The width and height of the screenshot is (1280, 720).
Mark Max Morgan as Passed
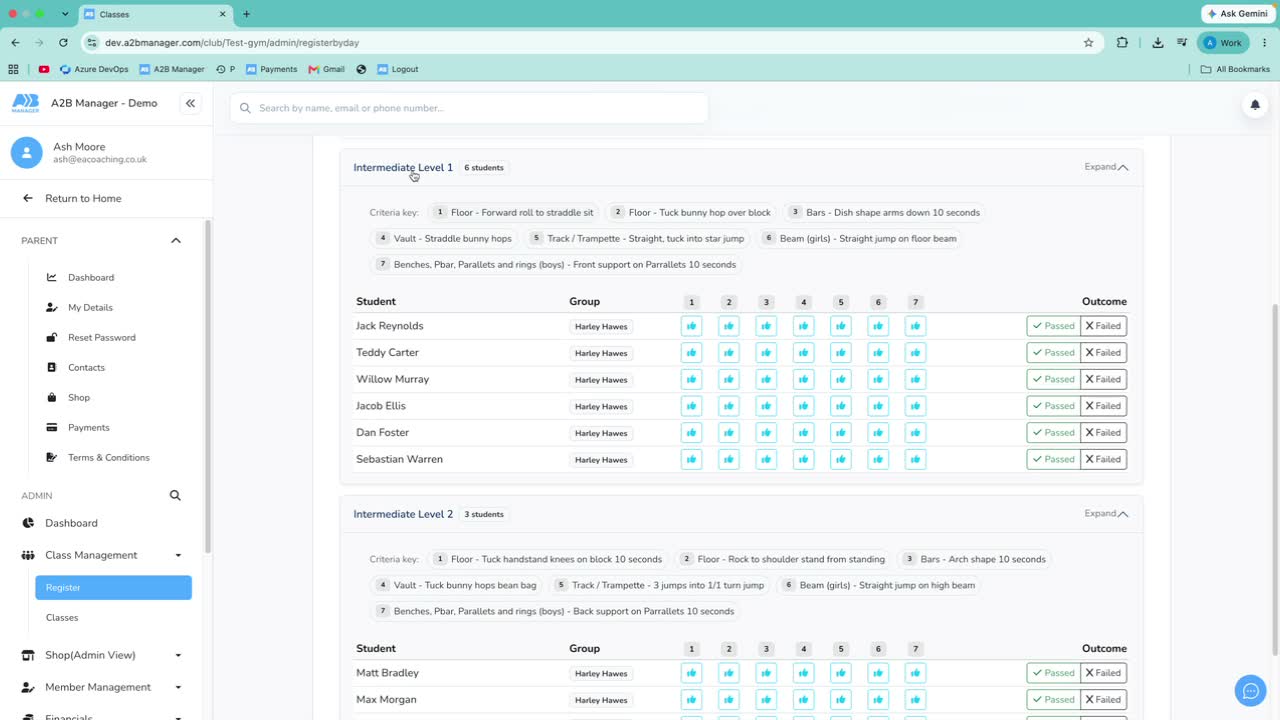coord(1053,700)
